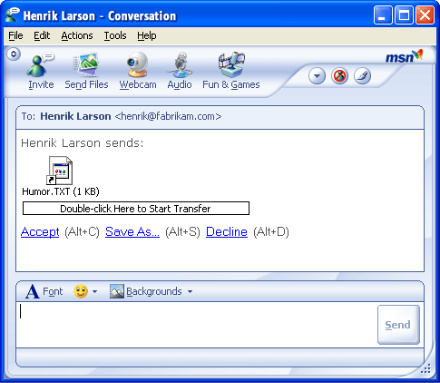This screenshot has width=440, height=383.
Task: Change the message Font
Action: coord(44,292)
